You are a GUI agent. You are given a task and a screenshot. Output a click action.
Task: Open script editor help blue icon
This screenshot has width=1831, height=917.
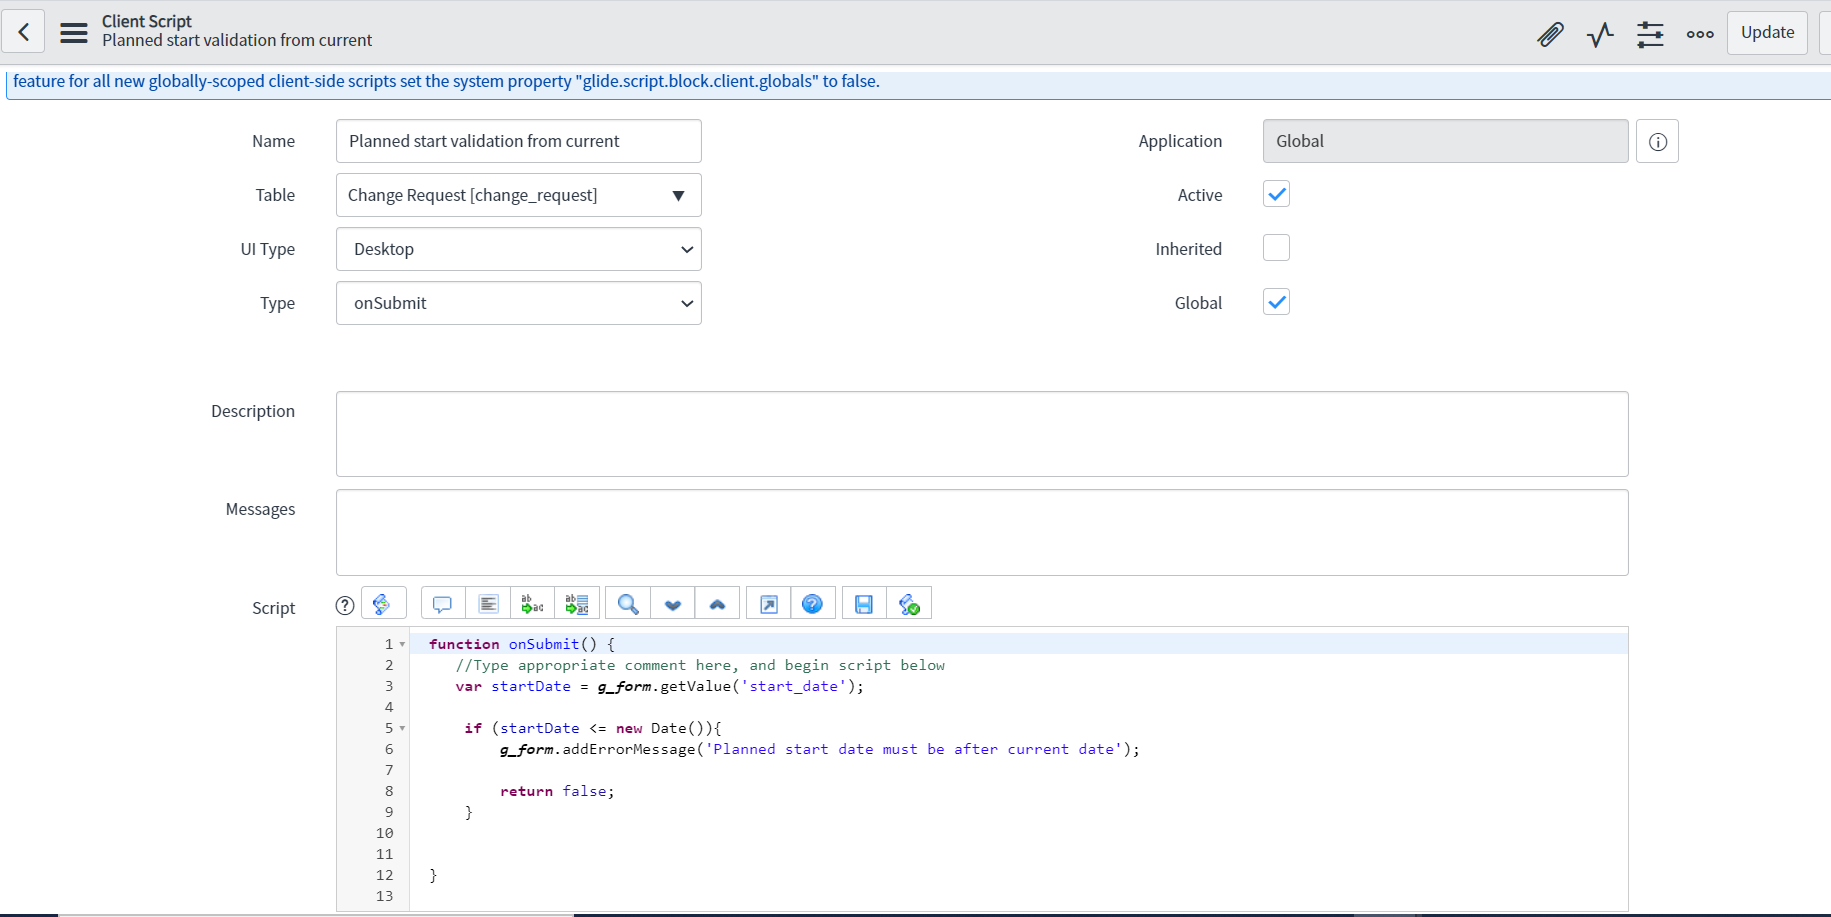(813, 604)
